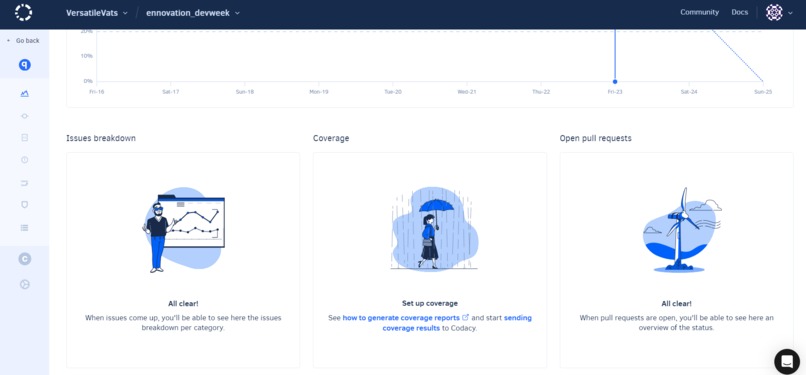Click the Sat-17 axis label
The height and width of the screenshot is (375, 806).
(x=171, y=92)
